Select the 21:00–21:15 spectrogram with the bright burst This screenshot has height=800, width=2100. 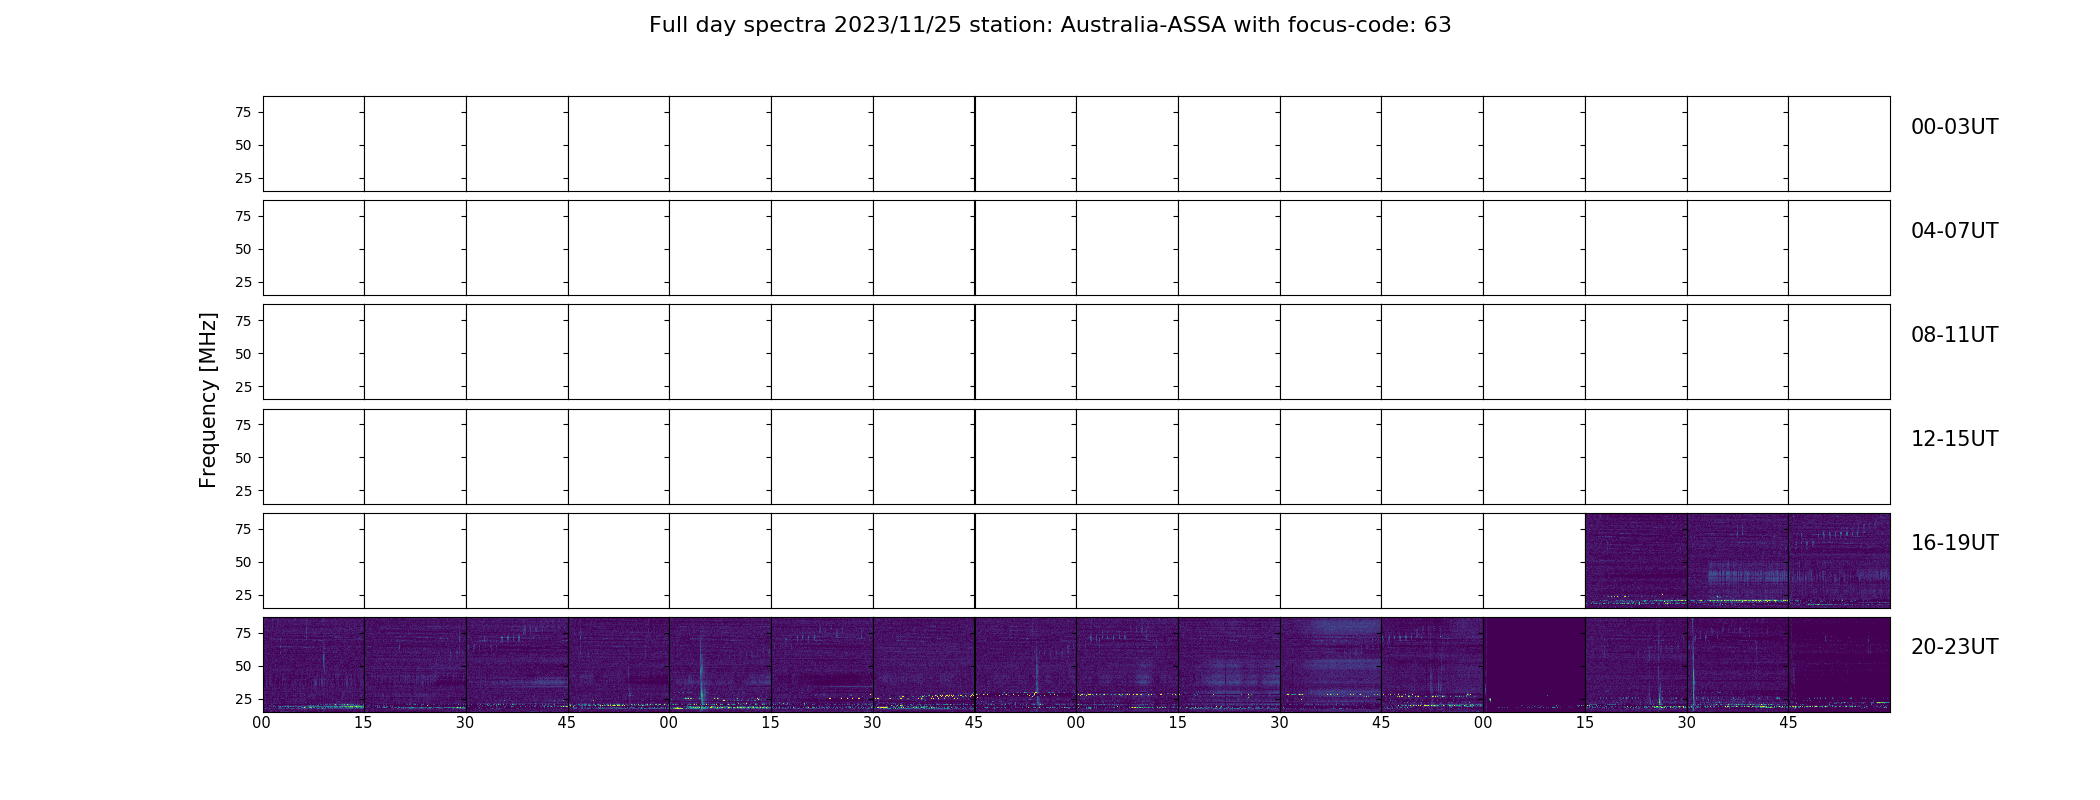tap(720, 665)
